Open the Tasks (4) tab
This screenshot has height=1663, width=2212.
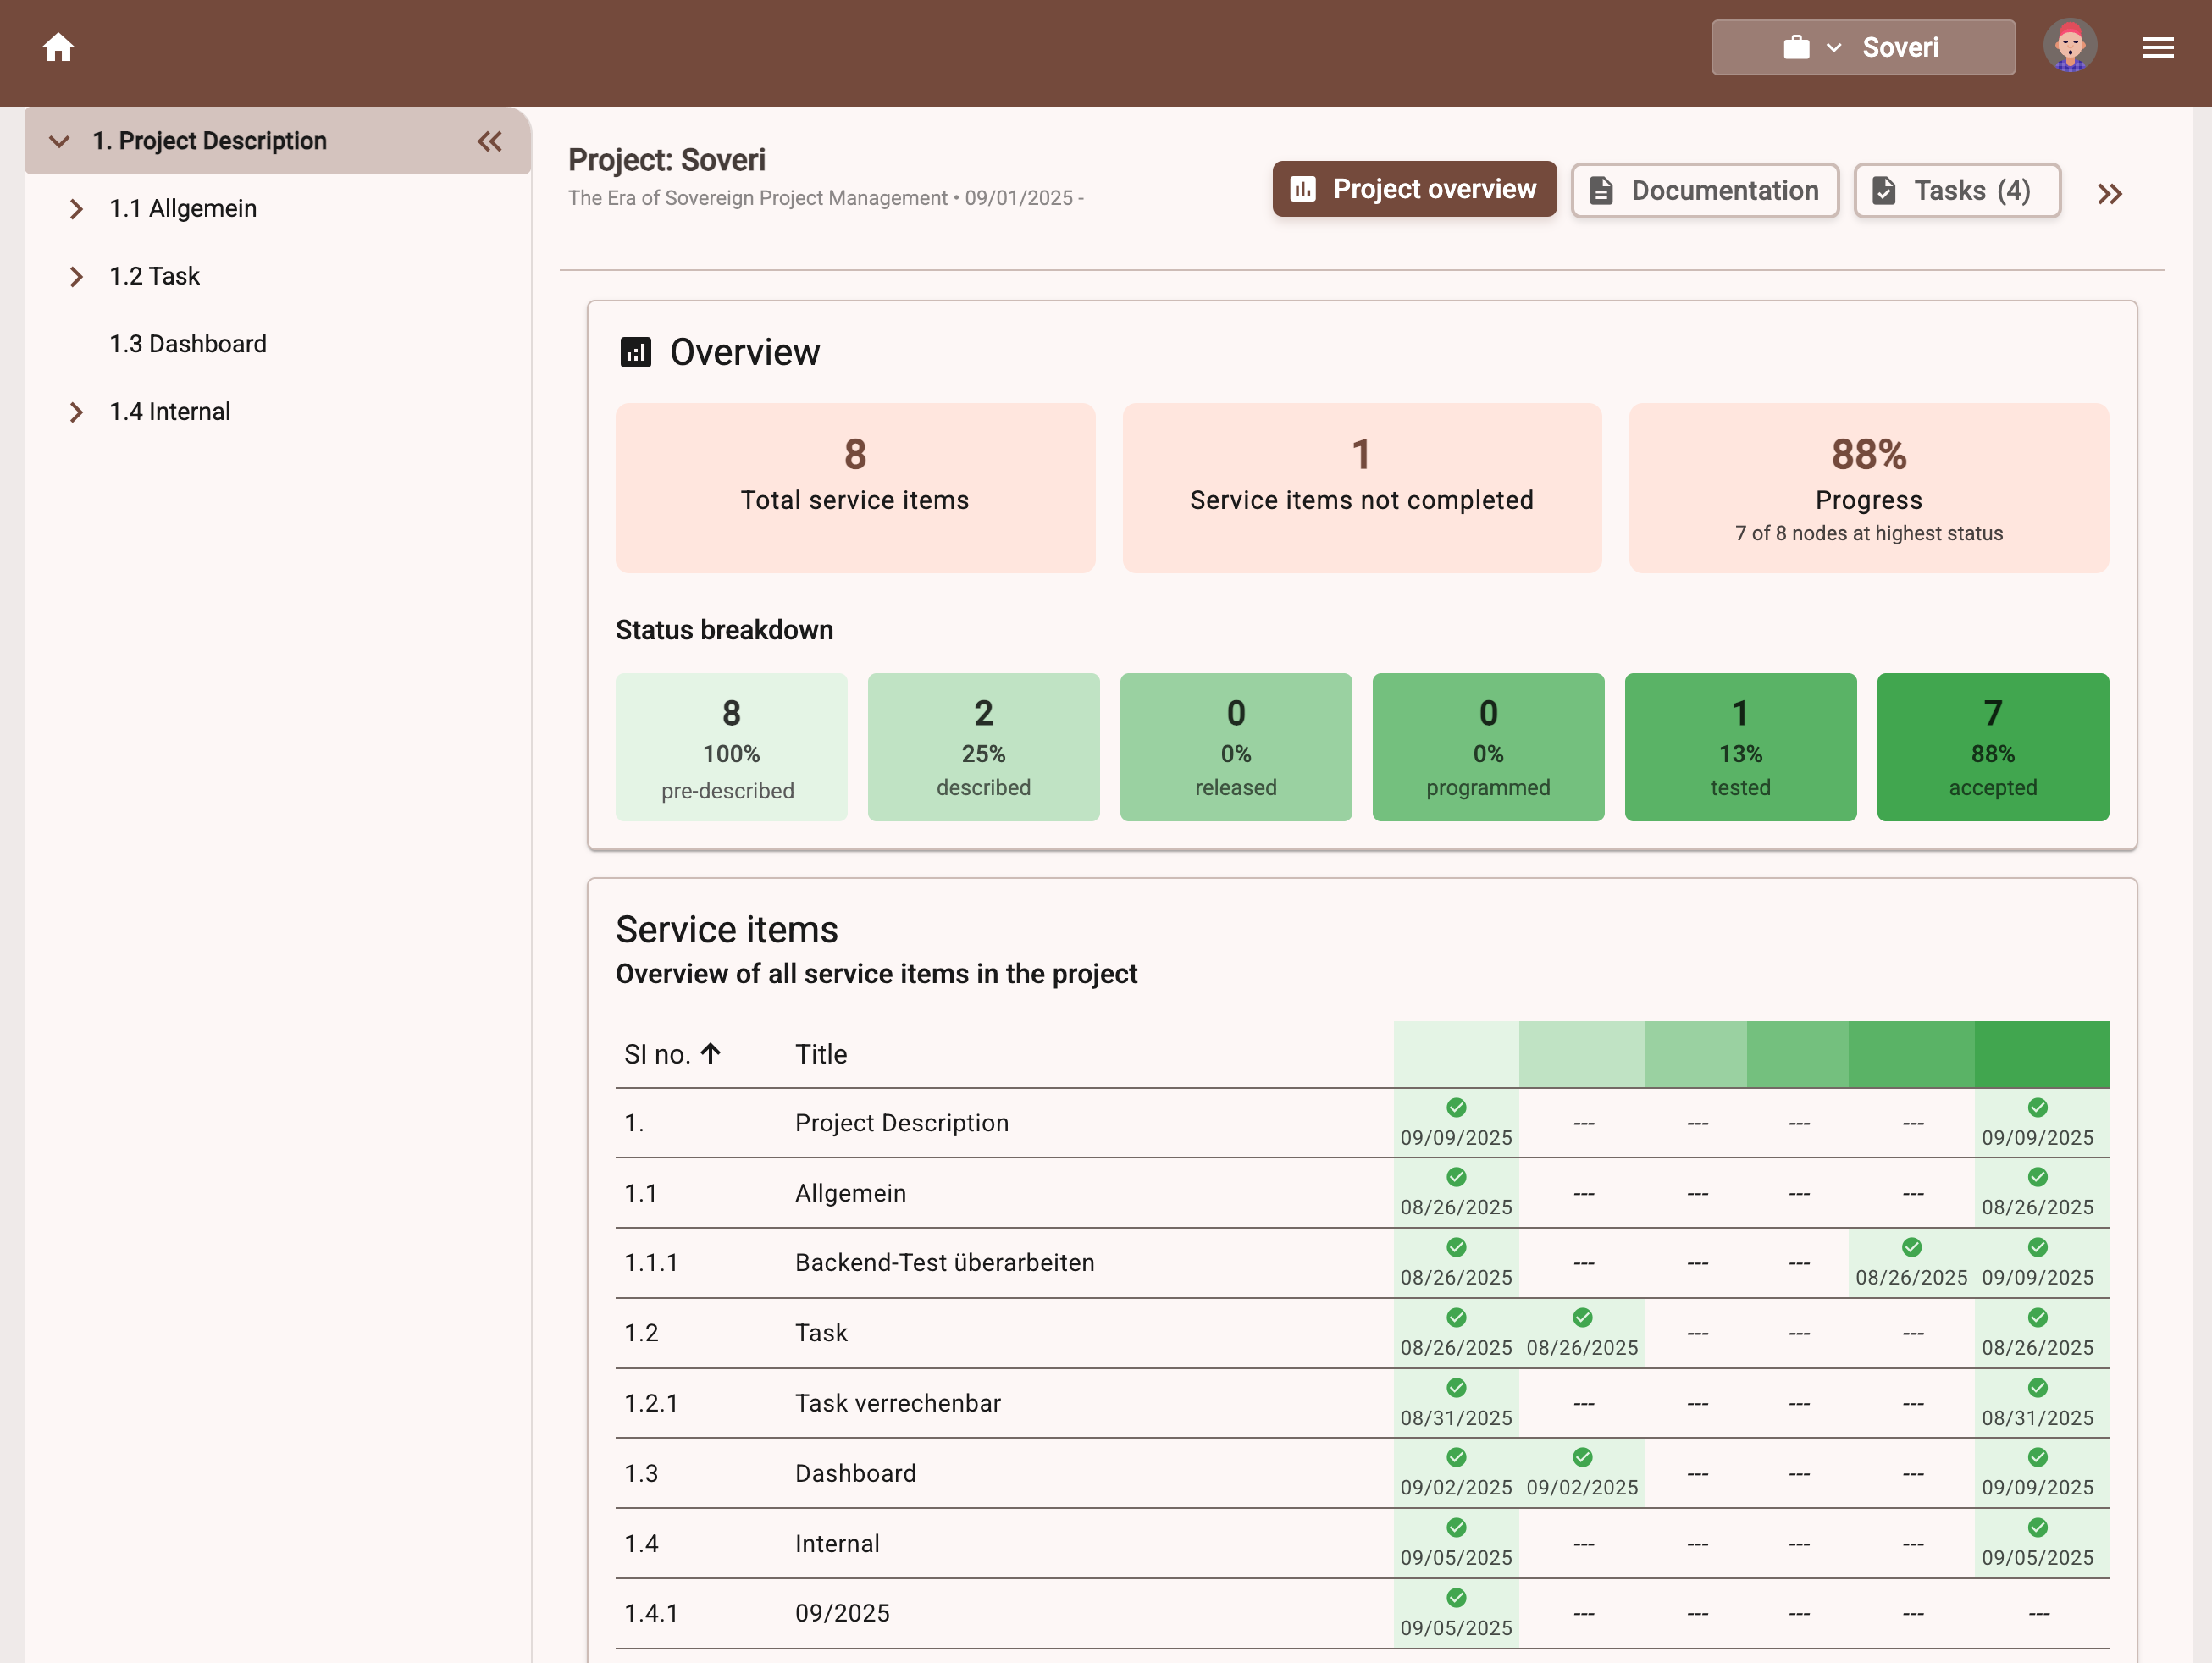(1956, 190)
